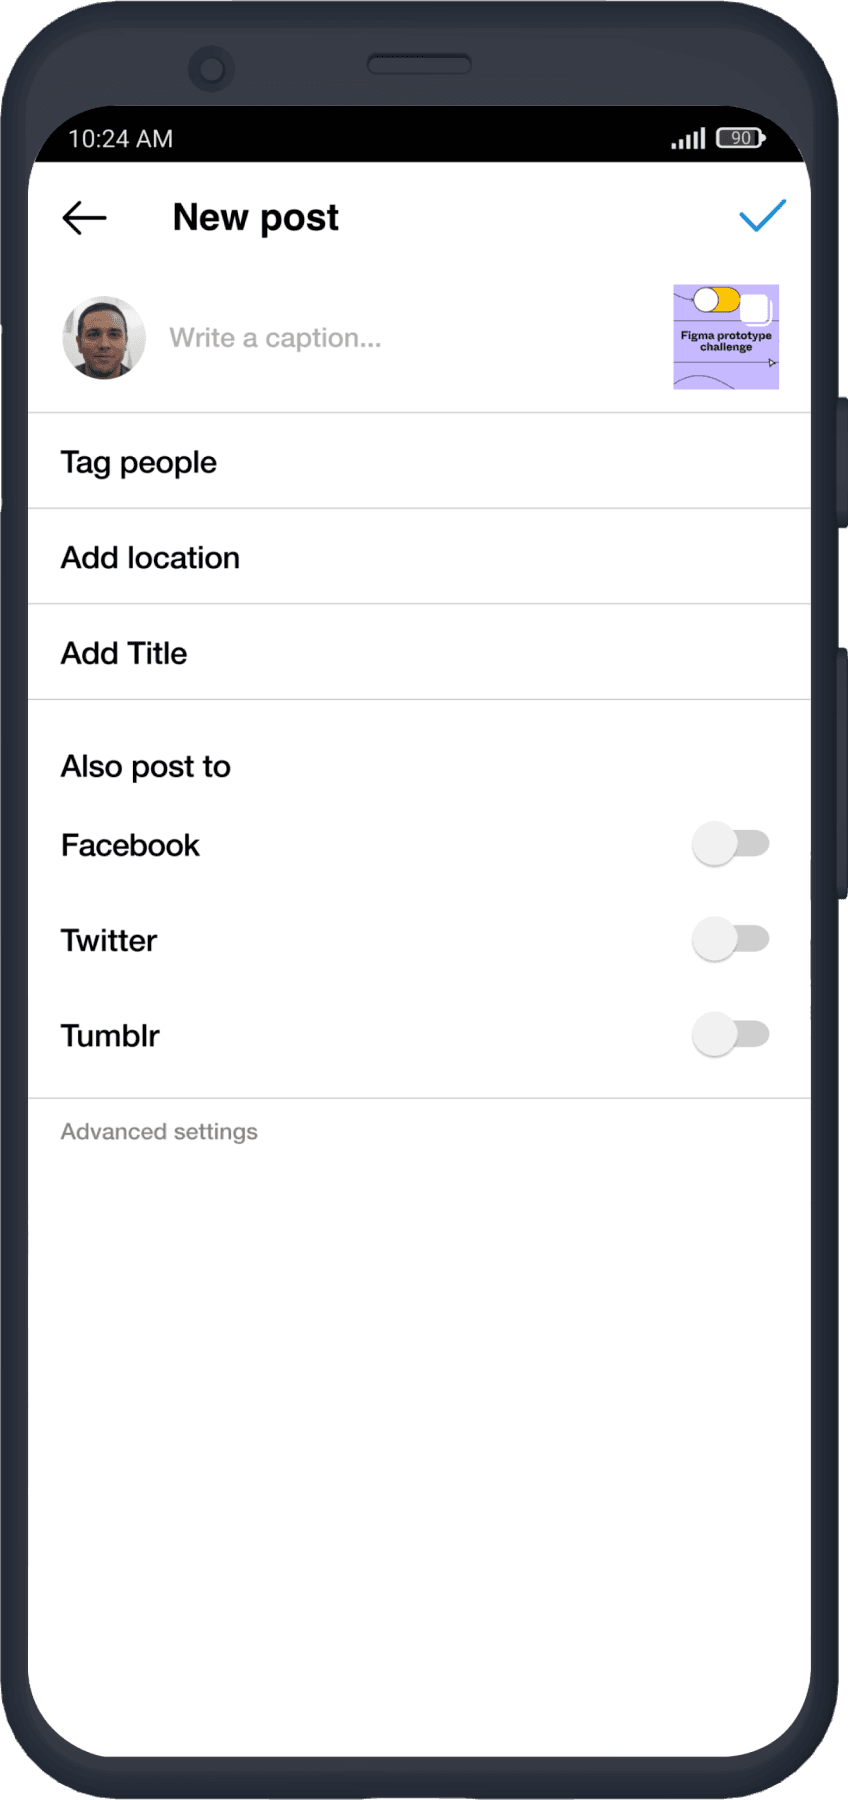
Task: Tap the Also post to heading
Action: [146, 767]
